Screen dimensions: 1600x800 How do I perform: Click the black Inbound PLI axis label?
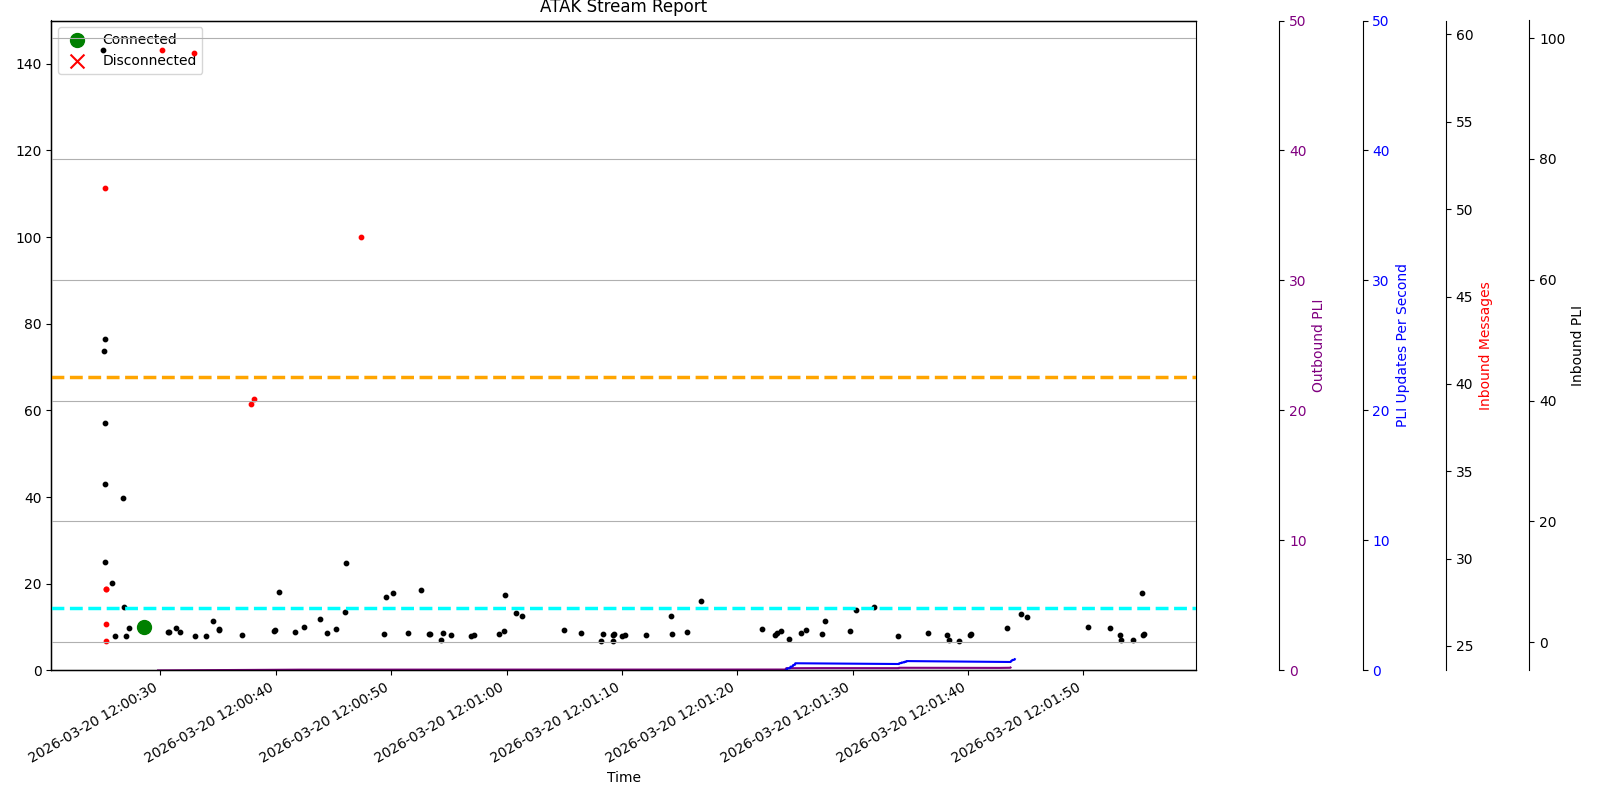click(x=1576, y=346)
